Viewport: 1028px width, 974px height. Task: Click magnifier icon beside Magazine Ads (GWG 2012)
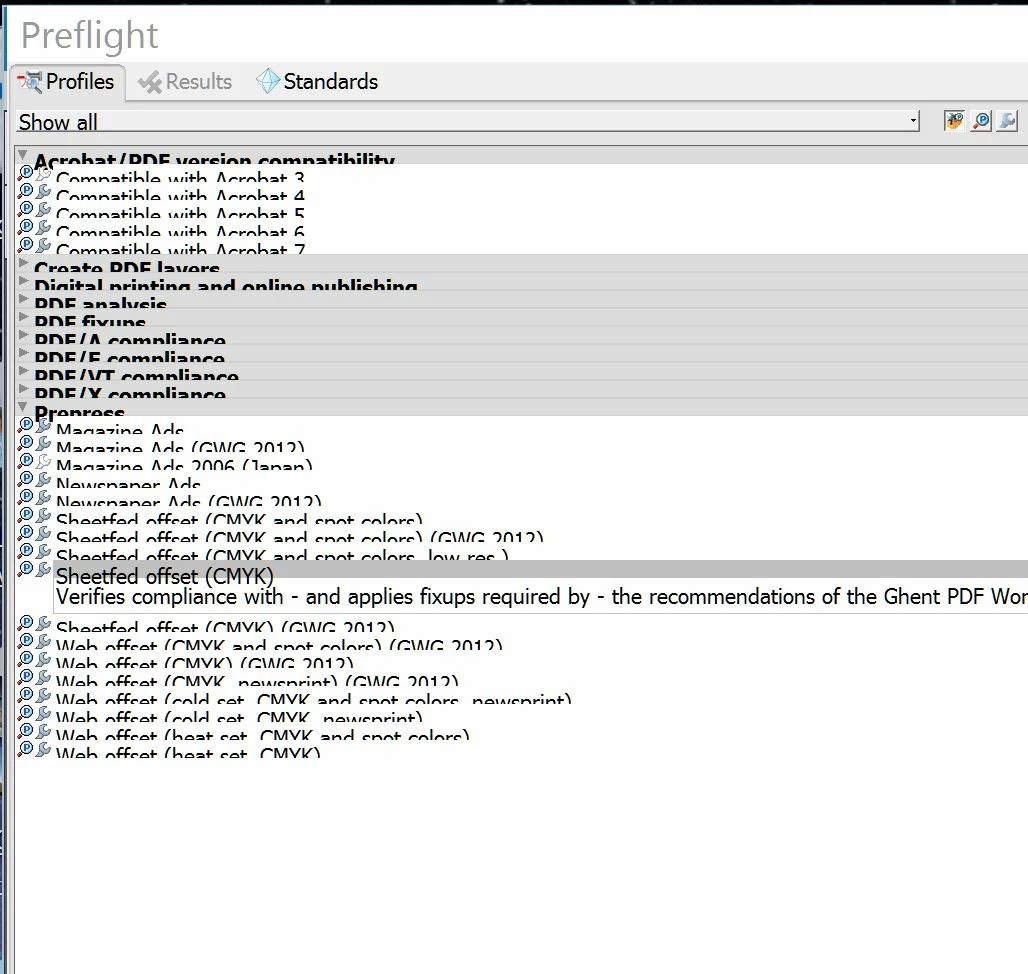click(25, 443)
